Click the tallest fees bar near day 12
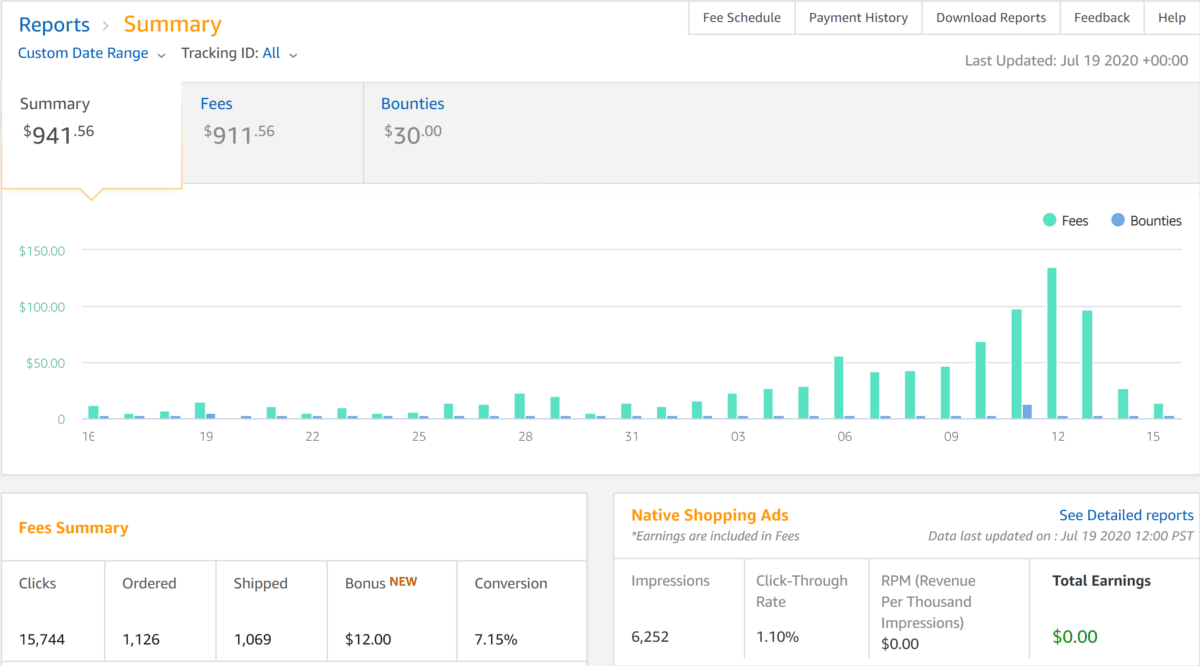Screen dimensions: 1200x666 [1051, 340]
